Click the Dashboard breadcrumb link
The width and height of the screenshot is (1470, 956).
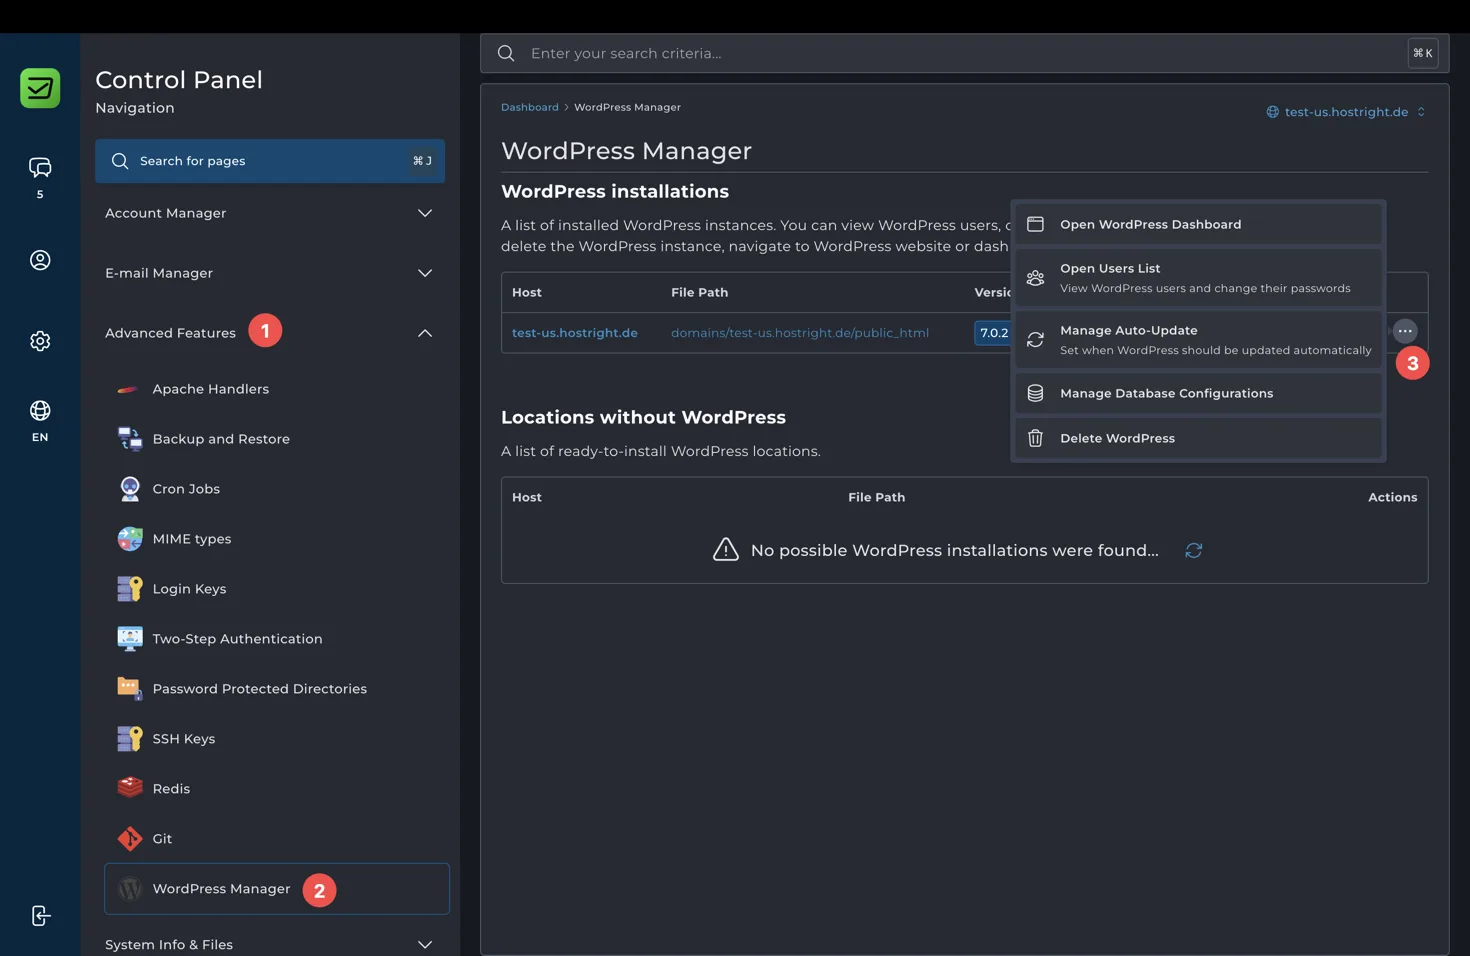pos(530,107)
